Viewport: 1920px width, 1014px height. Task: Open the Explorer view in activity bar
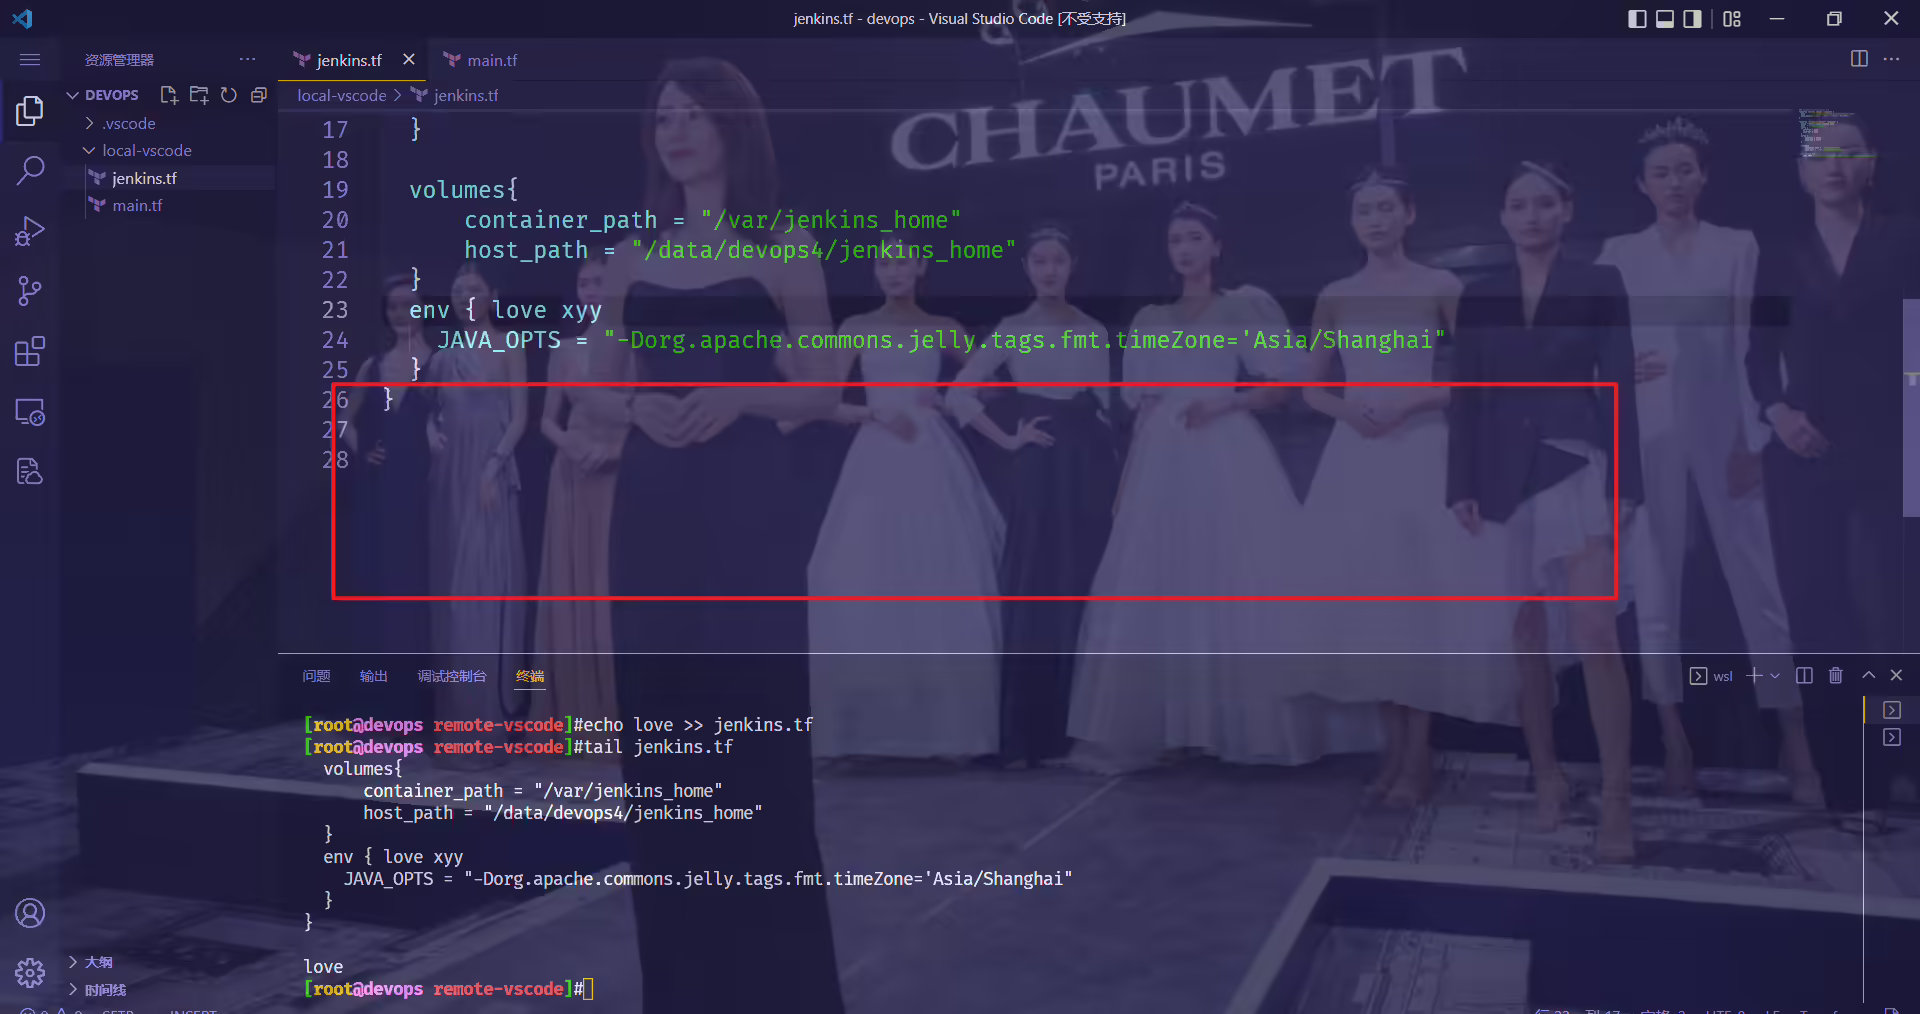pyautogui.click(x=30, y=110)
